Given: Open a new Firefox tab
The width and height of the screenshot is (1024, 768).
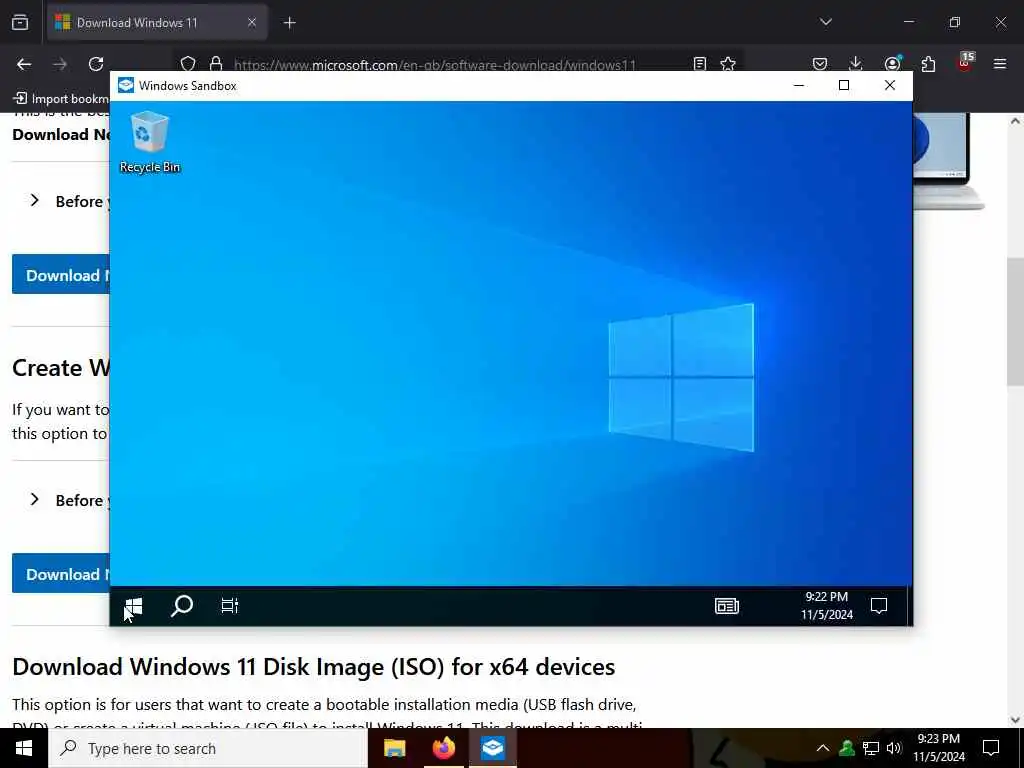Looking at the screenshot, I should [290, 23].
